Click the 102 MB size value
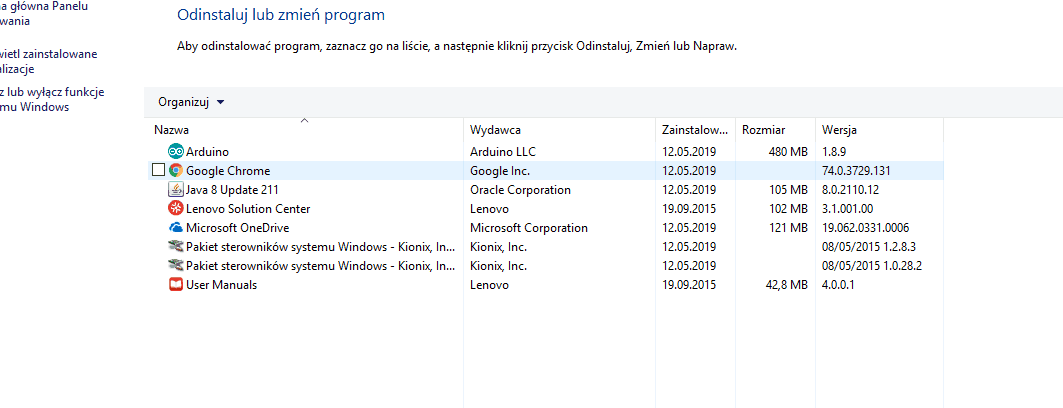The width and height of the screenshot is (1063, 408). pos(788,209)
